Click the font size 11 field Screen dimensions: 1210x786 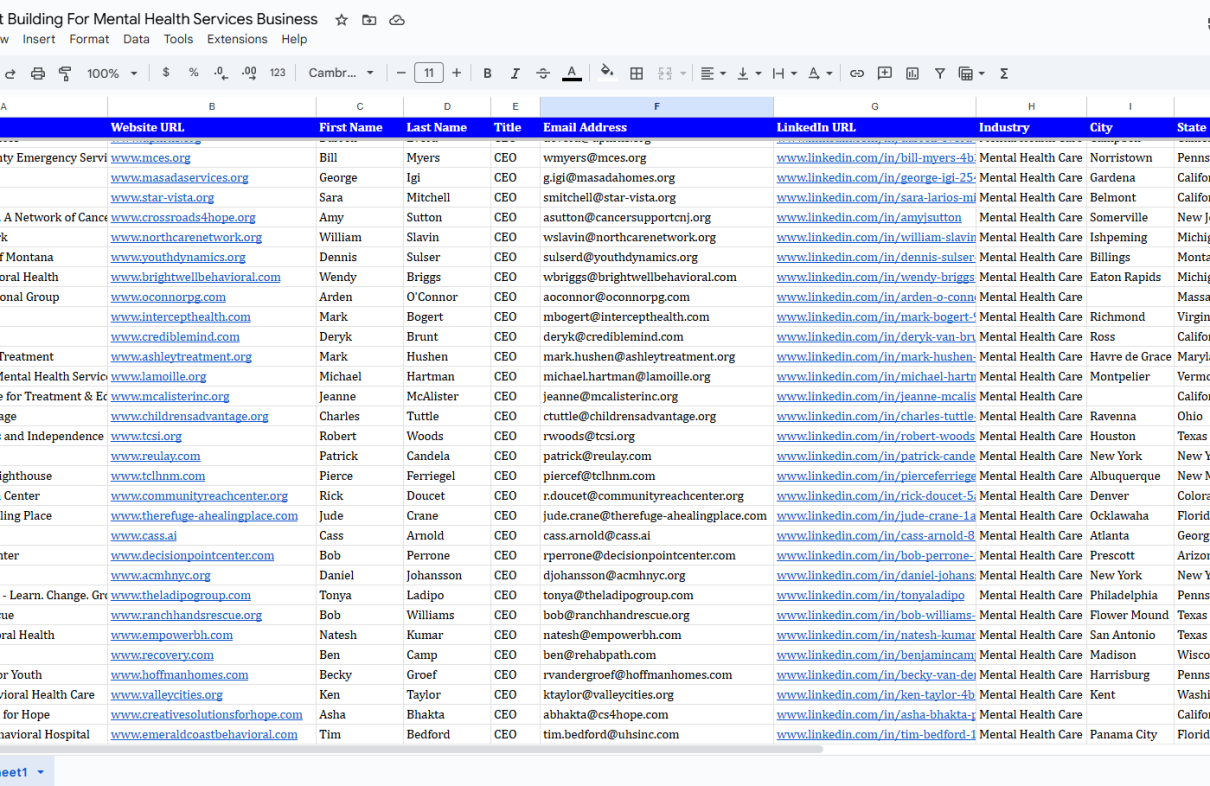(x=429, y=73)
